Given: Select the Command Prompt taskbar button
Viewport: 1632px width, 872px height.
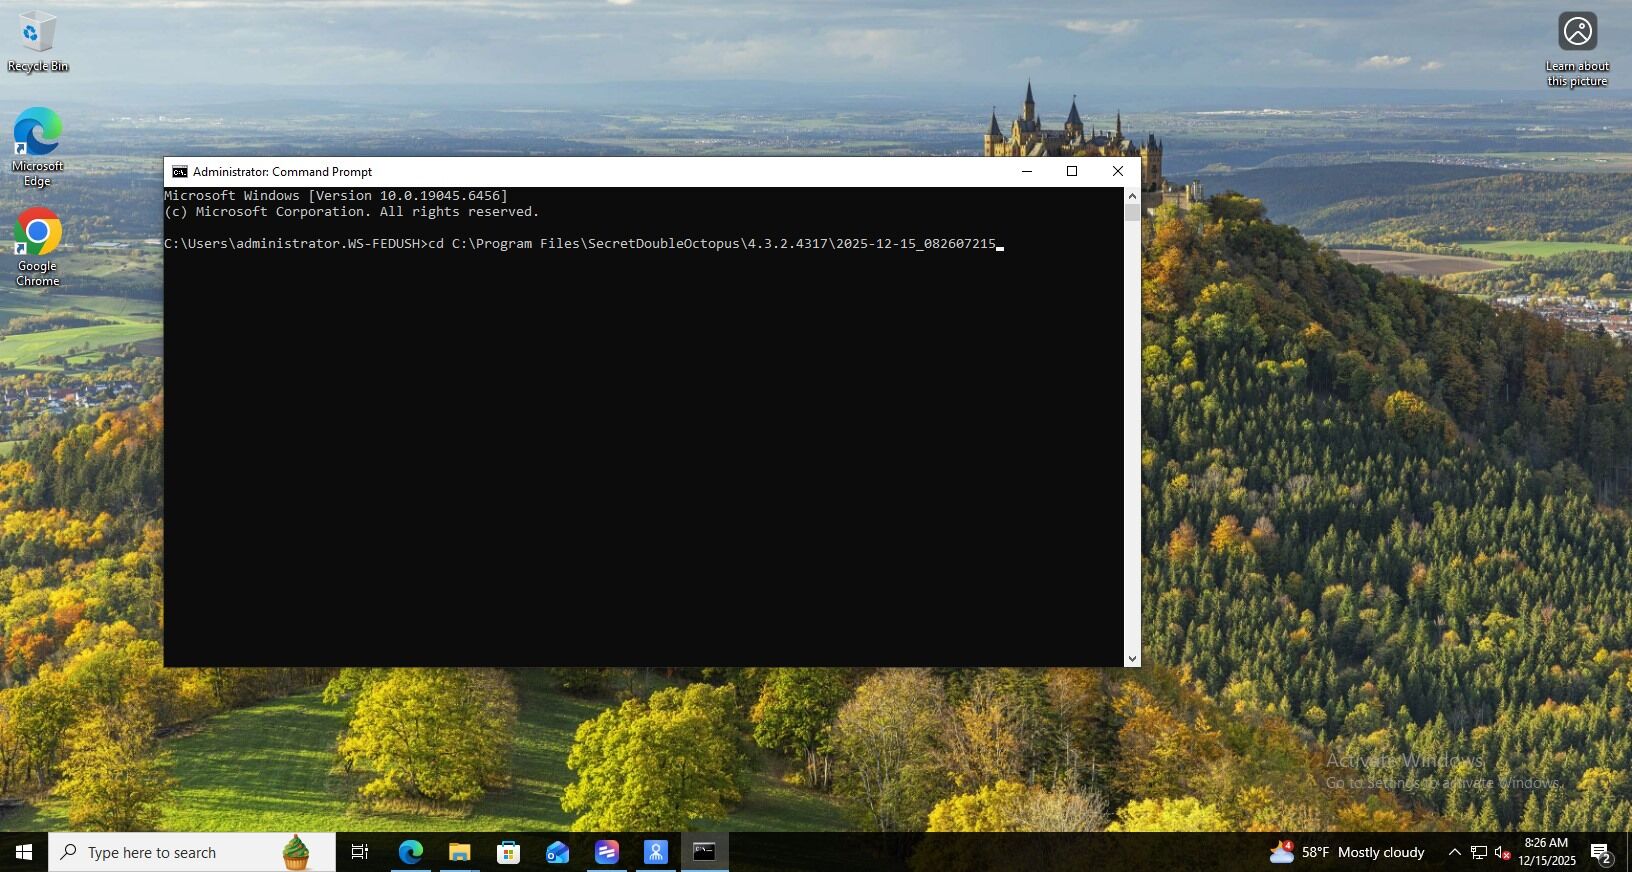Looking at the screenshot, I should coord(705,852).
